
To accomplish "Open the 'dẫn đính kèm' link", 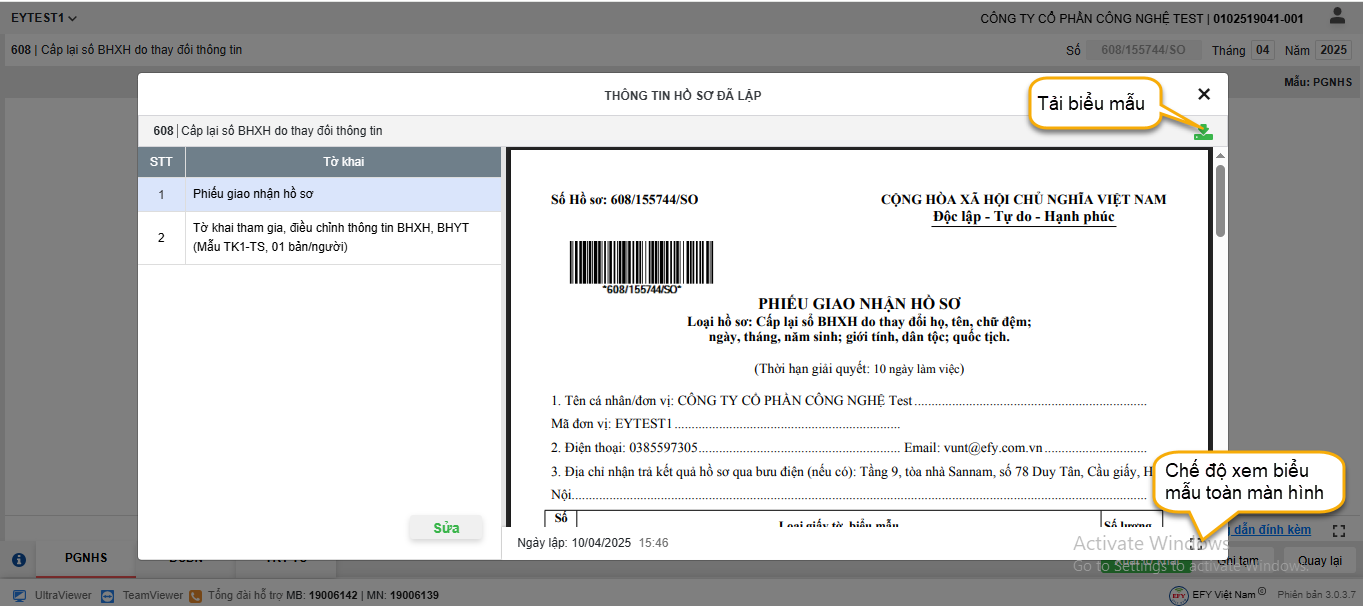I will tap(1272, 530).
